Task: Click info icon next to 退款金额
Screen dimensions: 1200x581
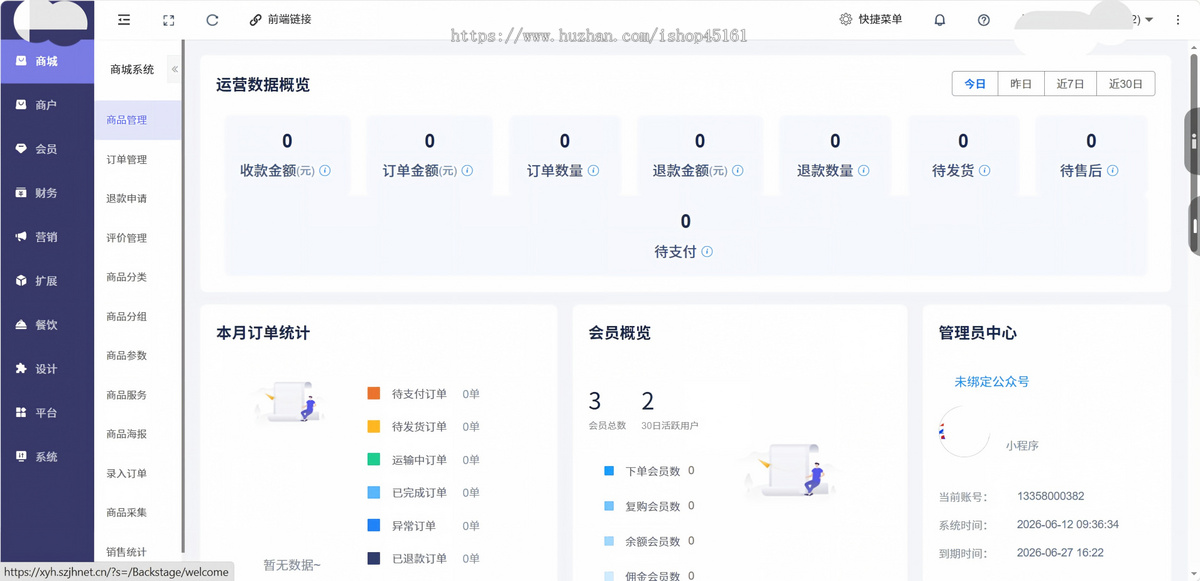Action: click(737, 171)
